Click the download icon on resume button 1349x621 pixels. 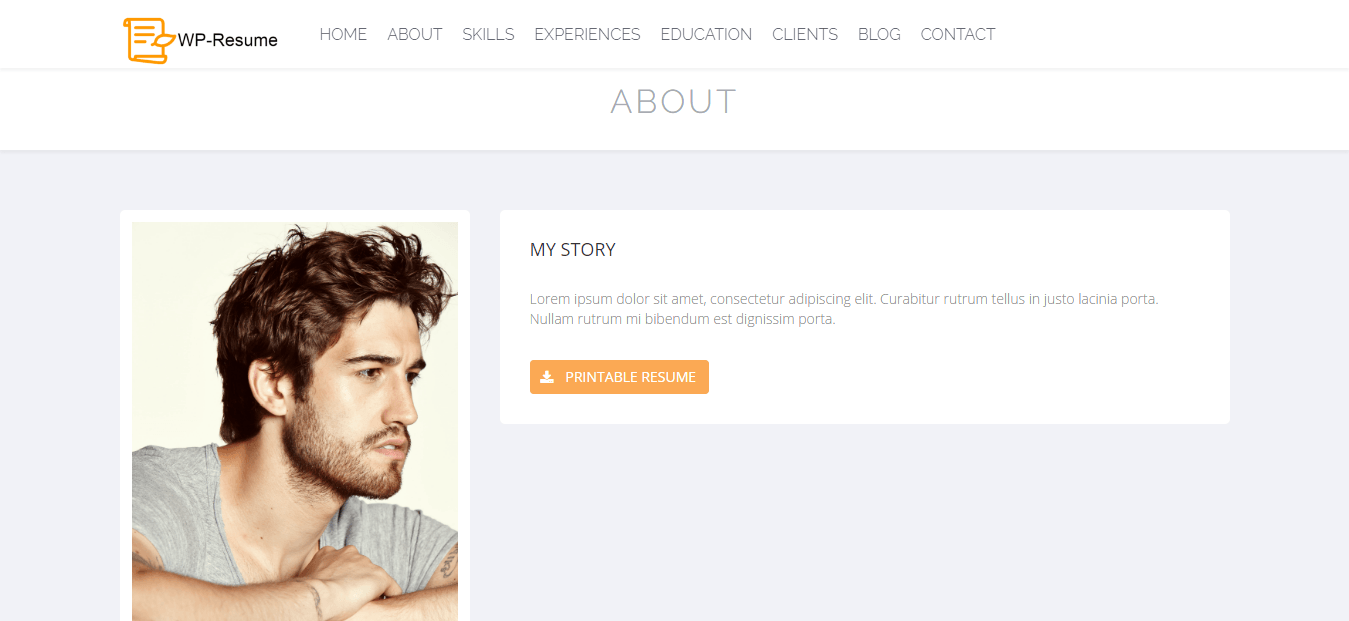(547, 377)
